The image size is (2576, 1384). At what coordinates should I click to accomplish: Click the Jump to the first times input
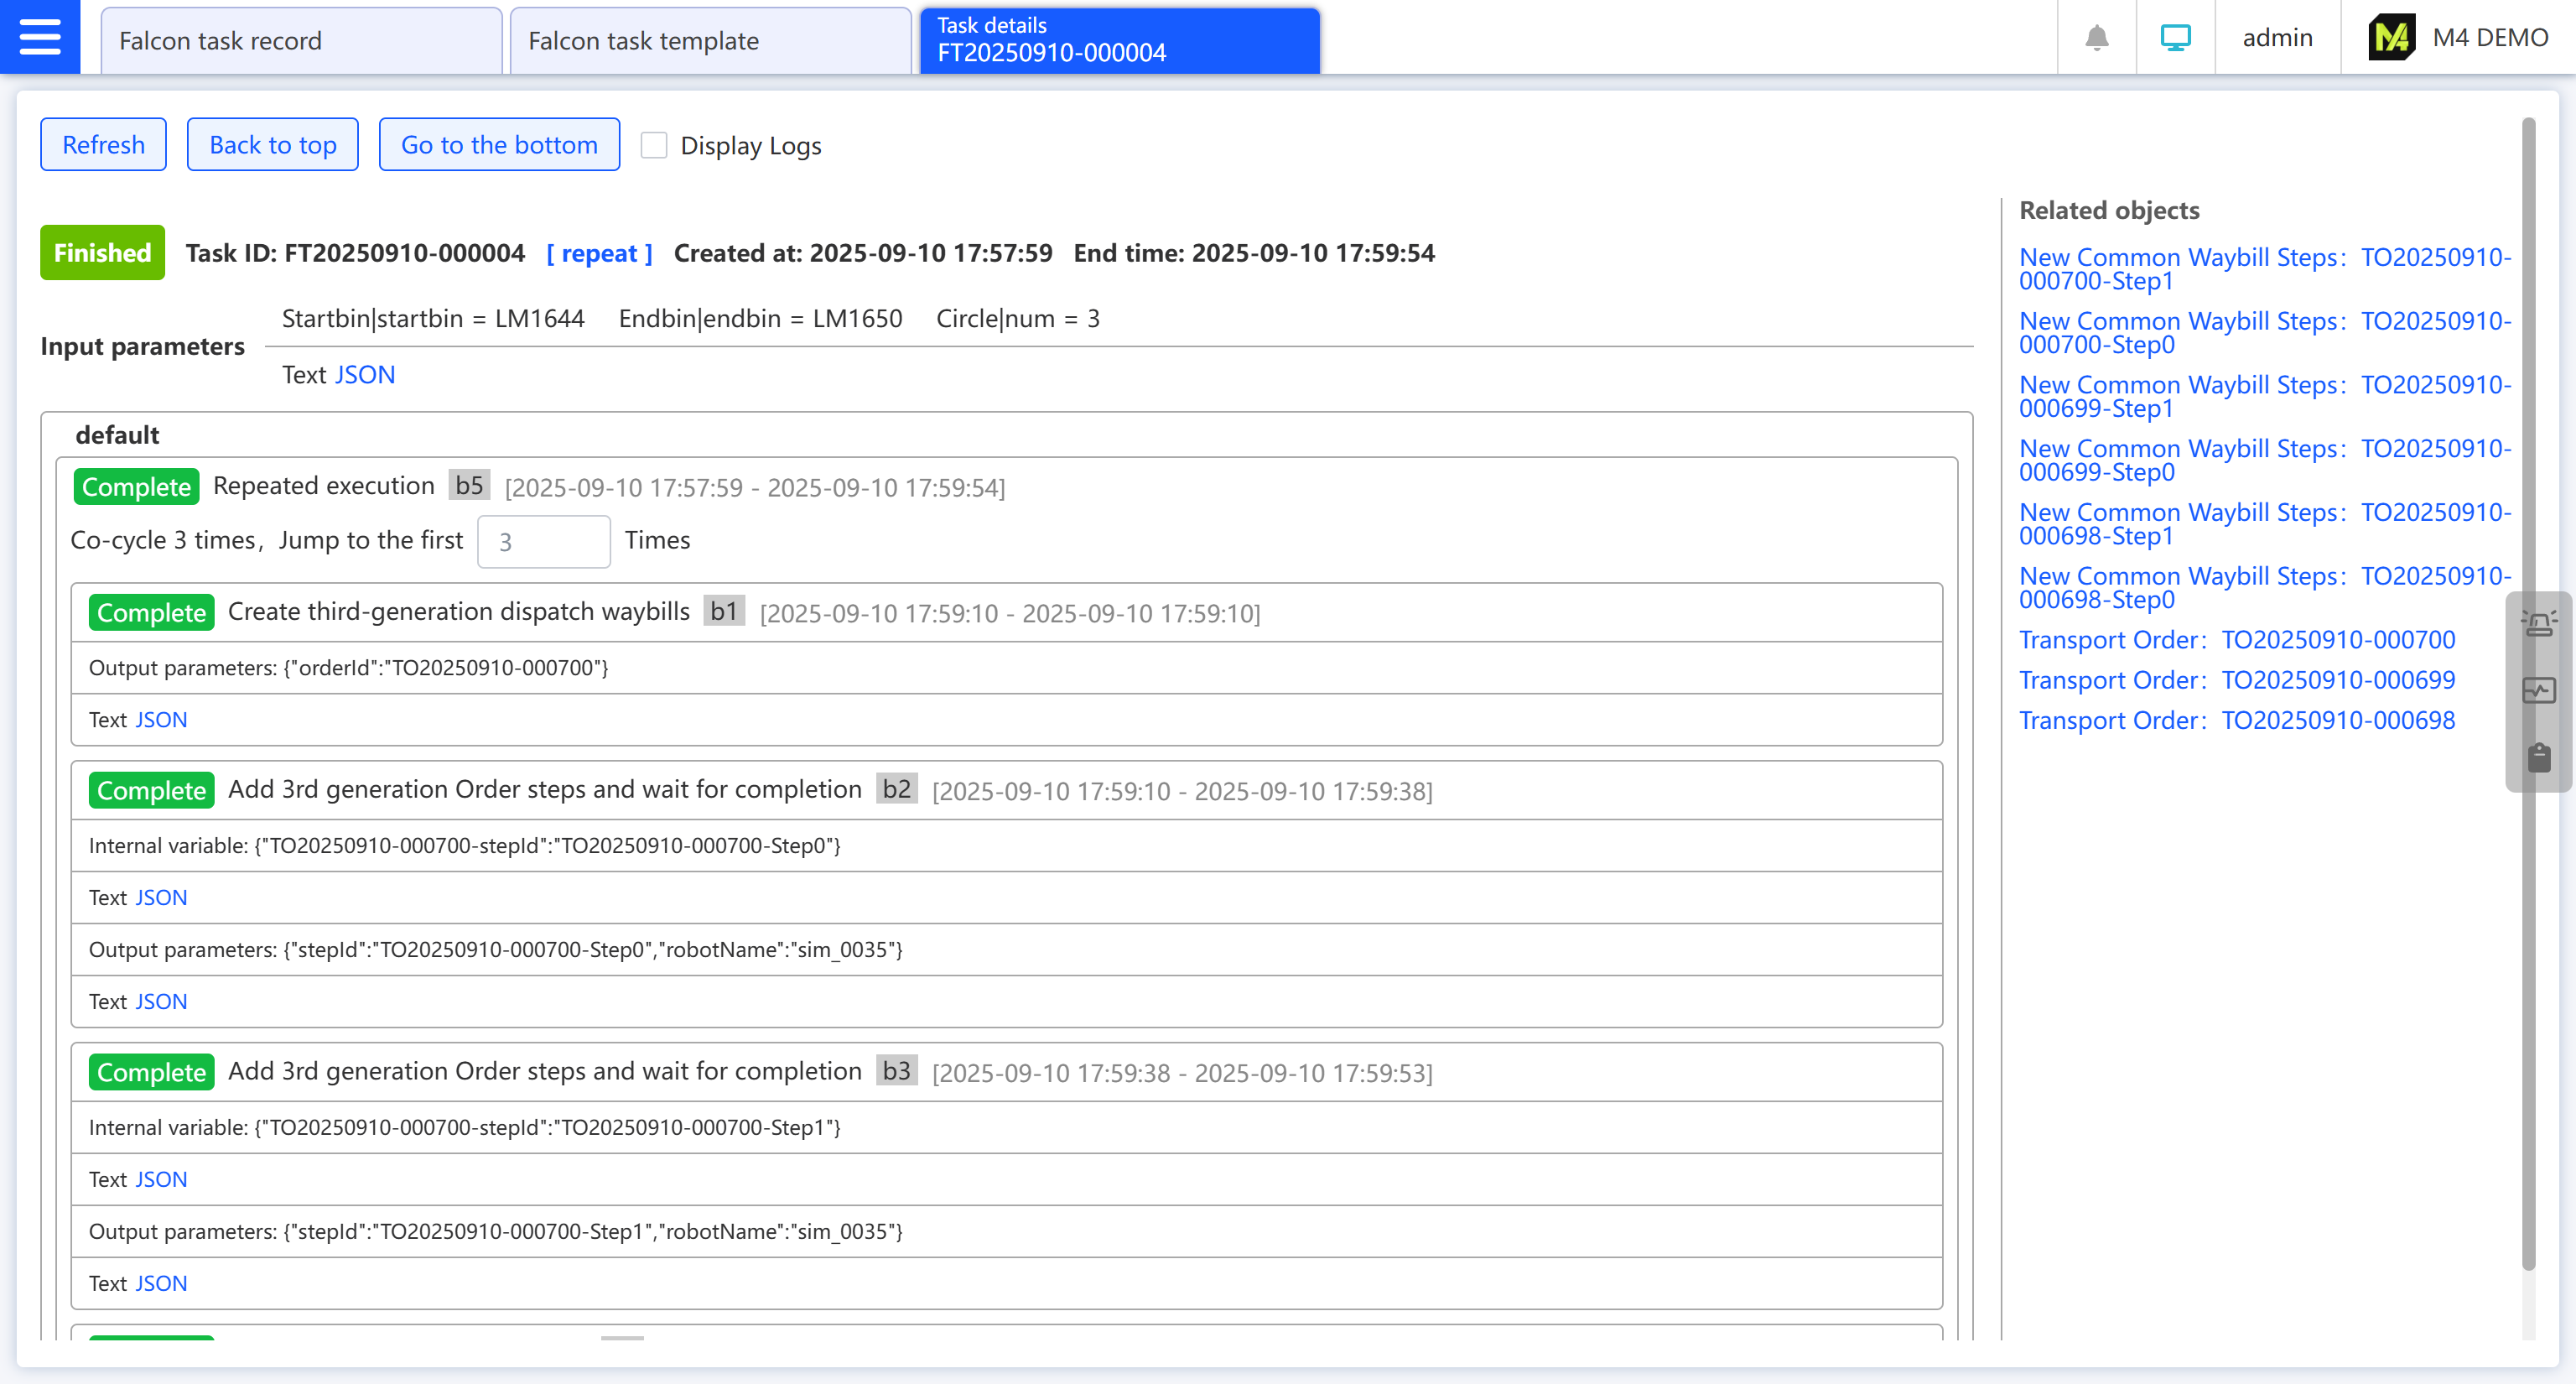[543, 542]
